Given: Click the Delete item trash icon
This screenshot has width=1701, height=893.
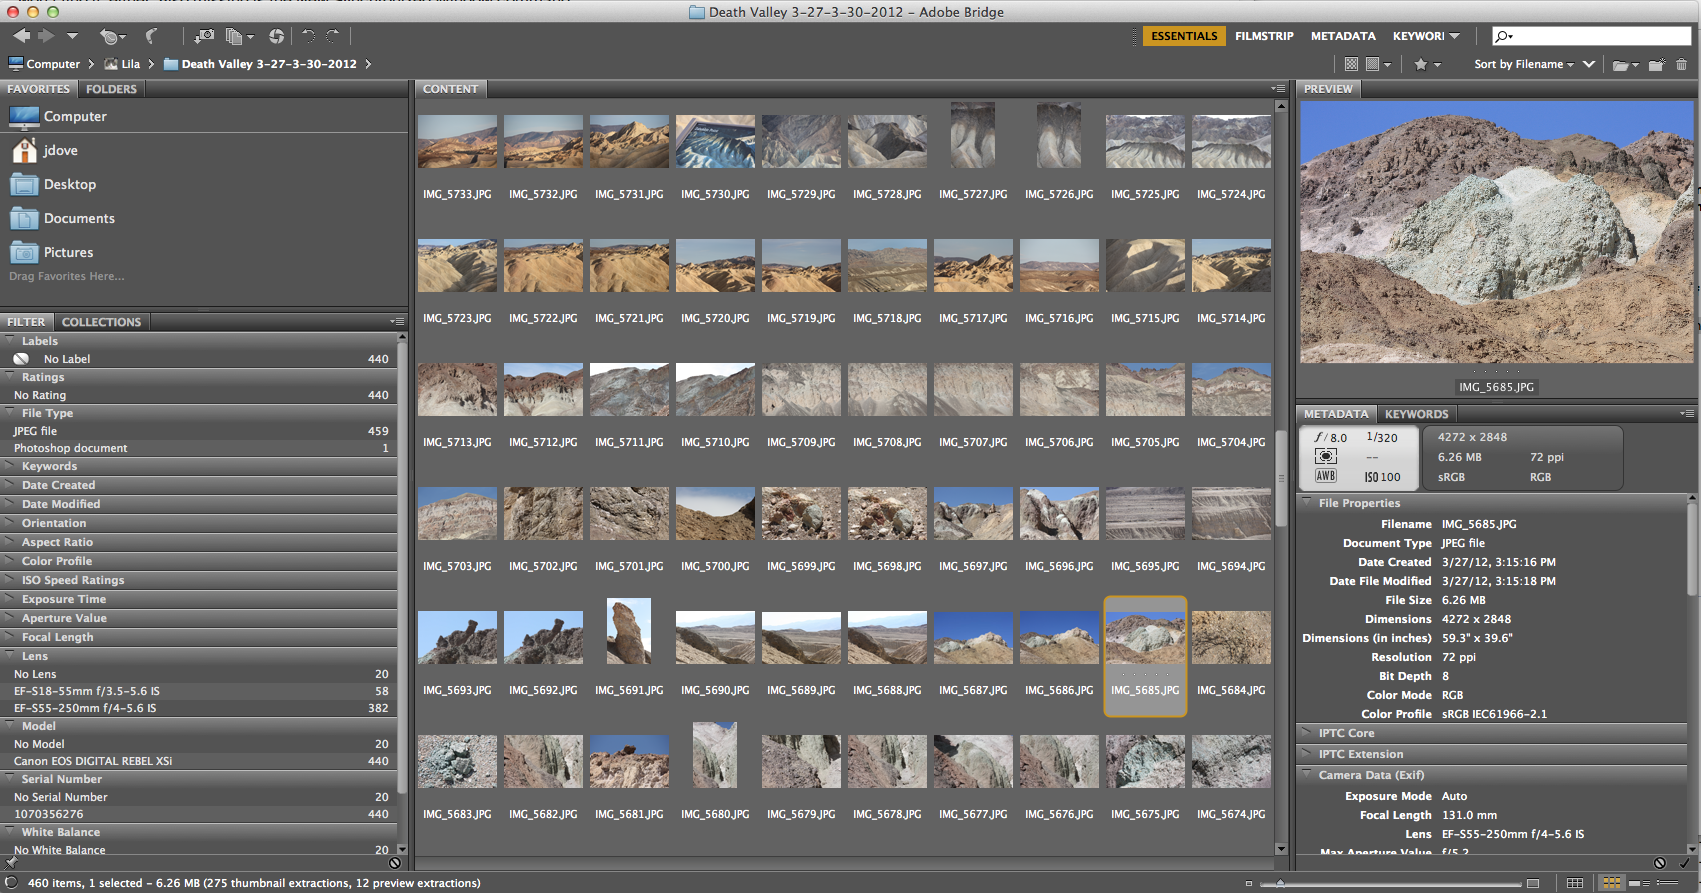Looking at the screenshot, I should pos(1681,64).
